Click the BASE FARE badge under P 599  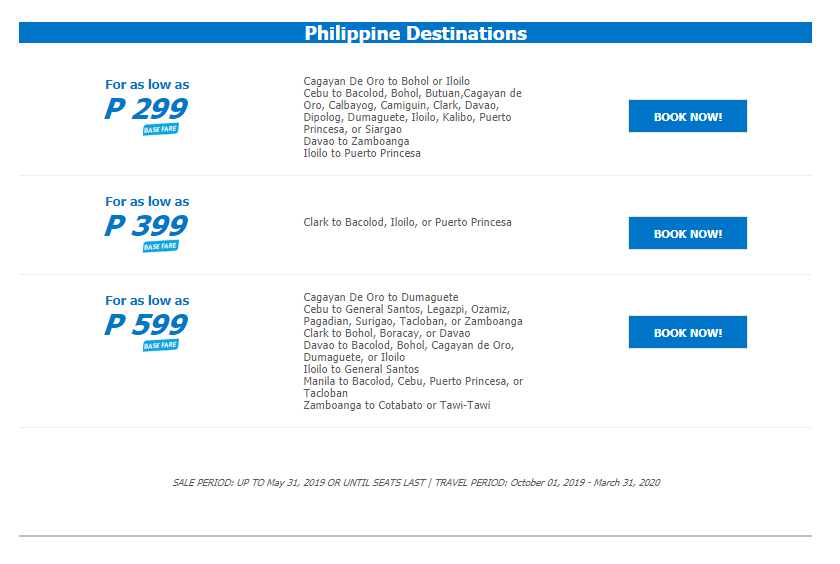pos(161,345)
